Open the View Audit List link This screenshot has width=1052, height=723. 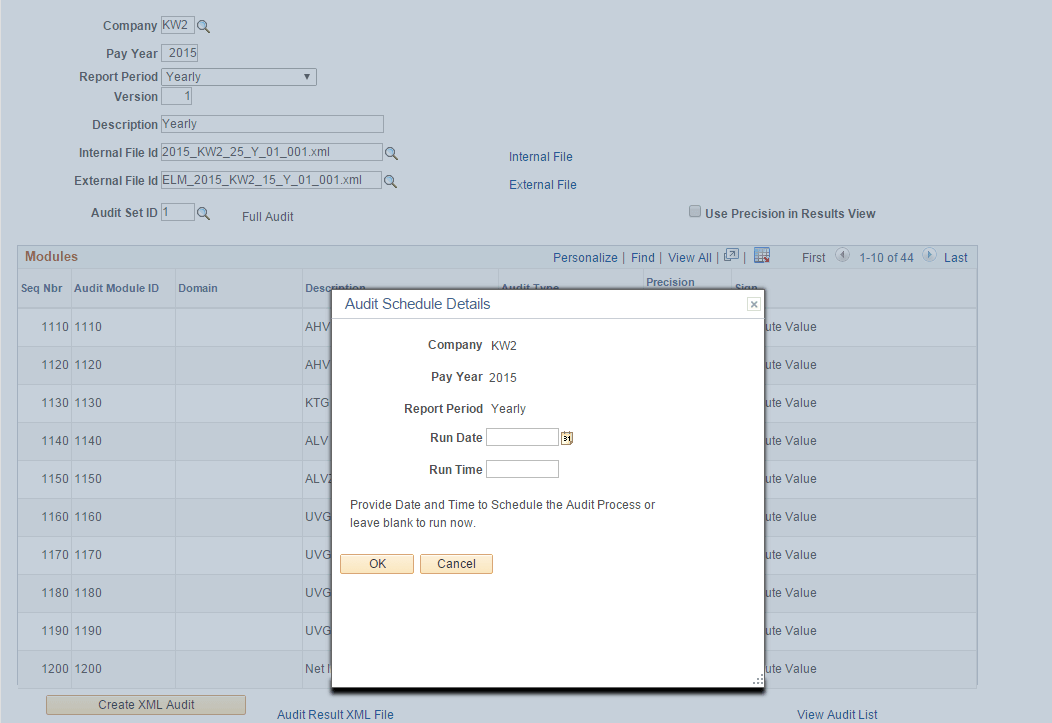pos(837,714)
